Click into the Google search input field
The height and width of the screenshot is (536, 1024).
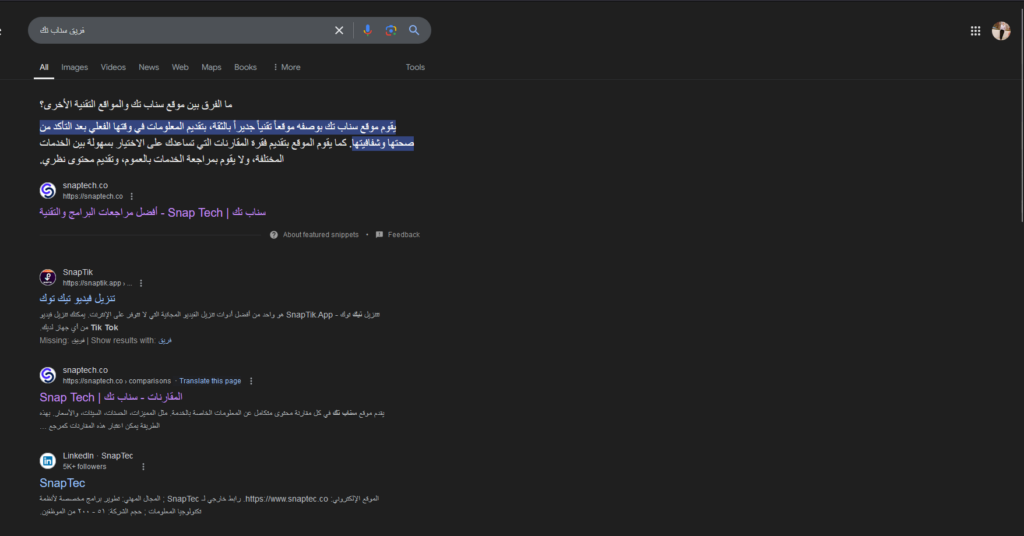[183, 30]
